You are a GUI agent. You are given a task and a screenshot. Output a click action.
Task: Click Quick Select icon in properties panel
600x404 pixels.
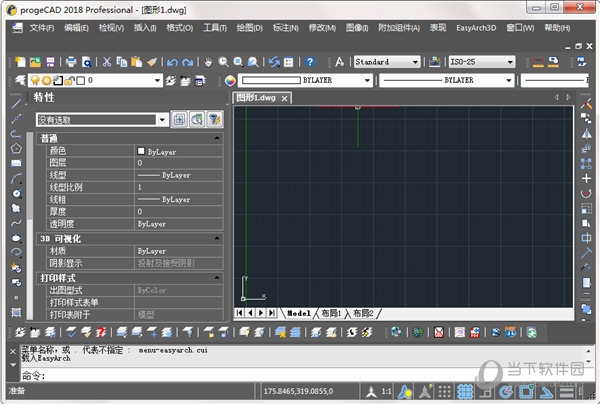click(215, 120)
